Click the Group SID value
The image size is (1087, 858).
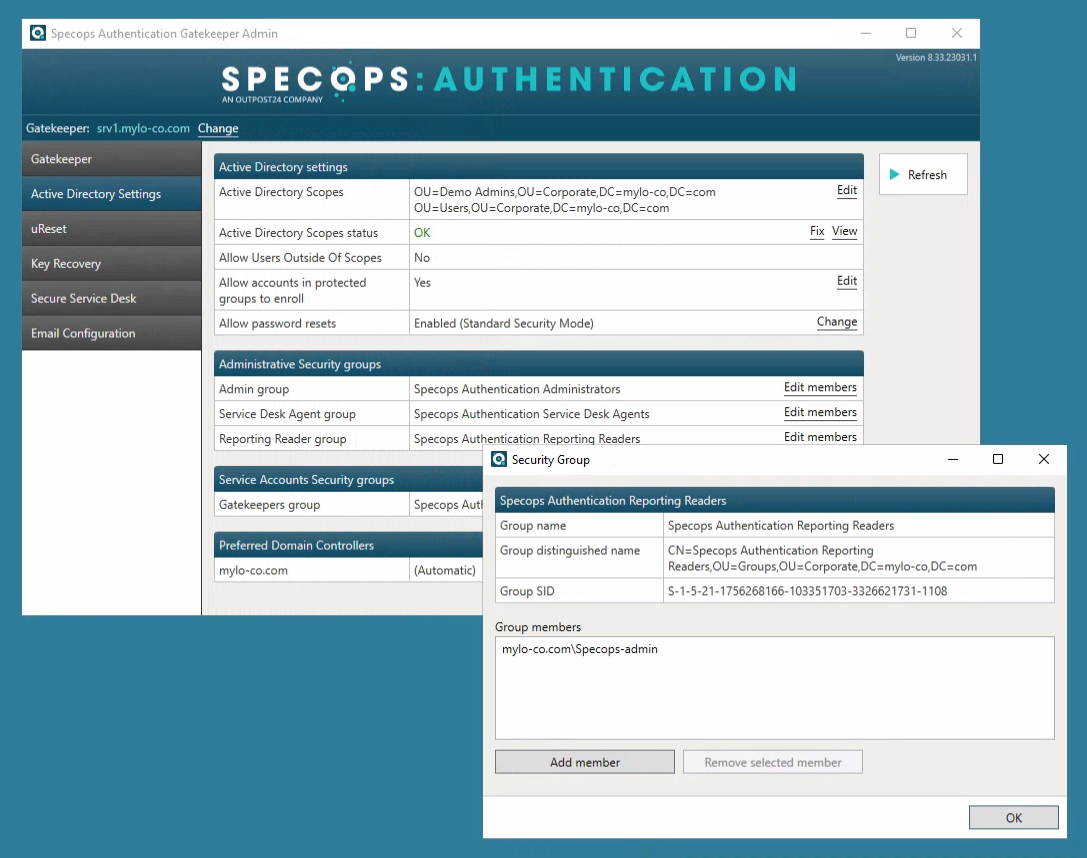(x=807, y=591)
